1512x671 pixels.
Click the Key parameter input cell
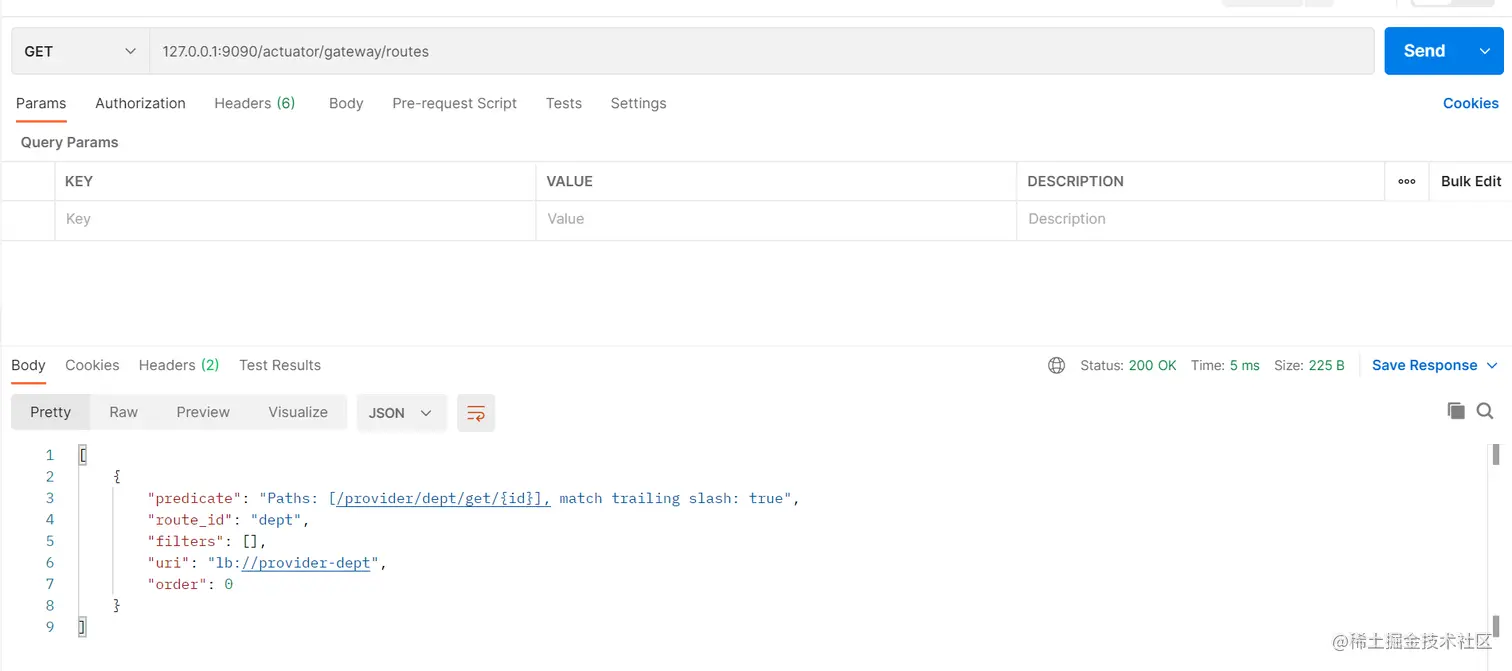[x=295, y=219]
